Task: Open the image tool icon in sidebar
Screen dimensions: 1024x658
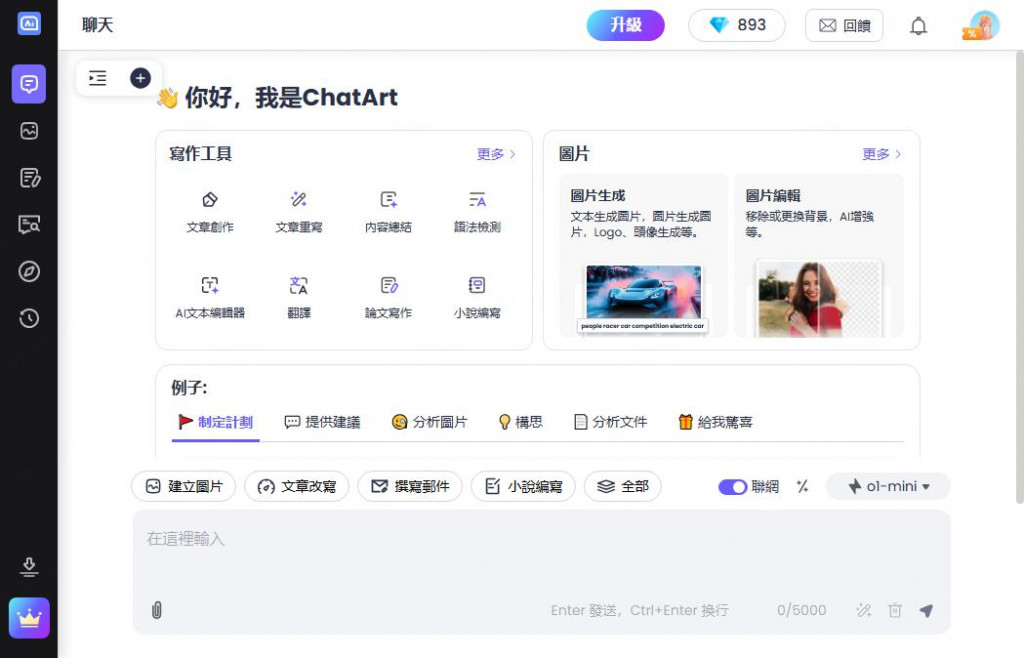Action: 29,131
